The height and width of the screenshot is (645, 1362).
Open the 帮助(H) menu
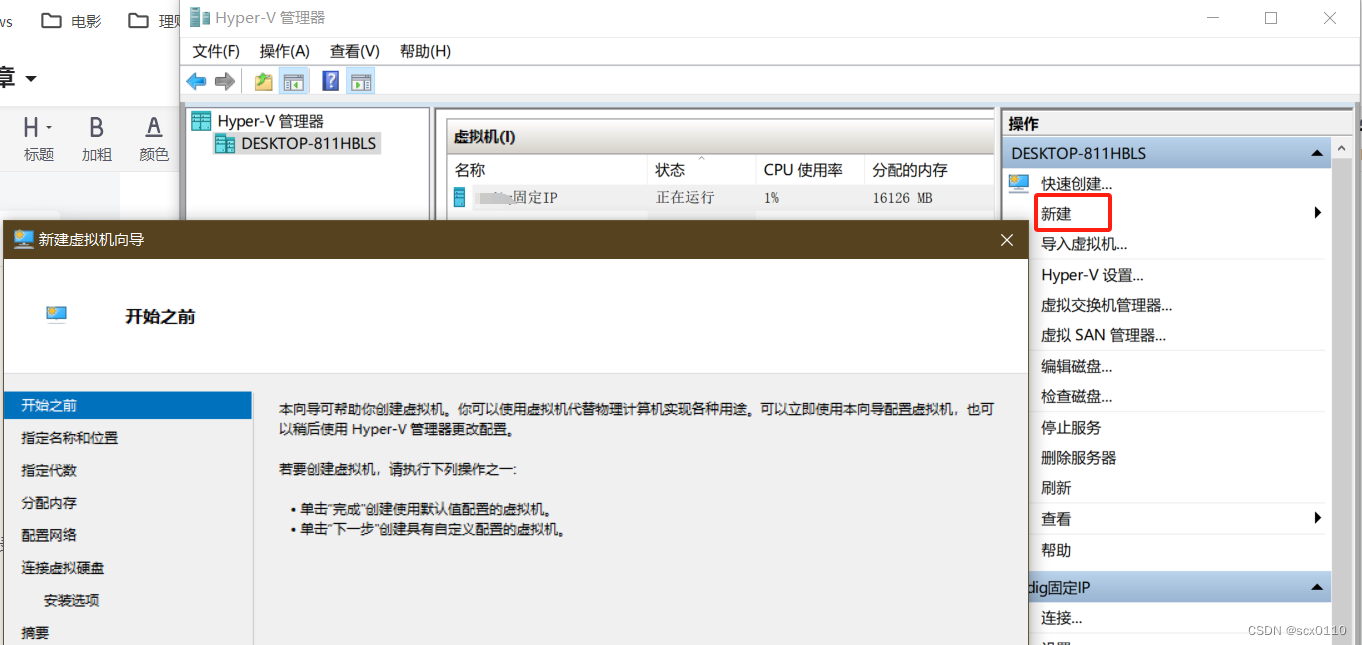425,51
